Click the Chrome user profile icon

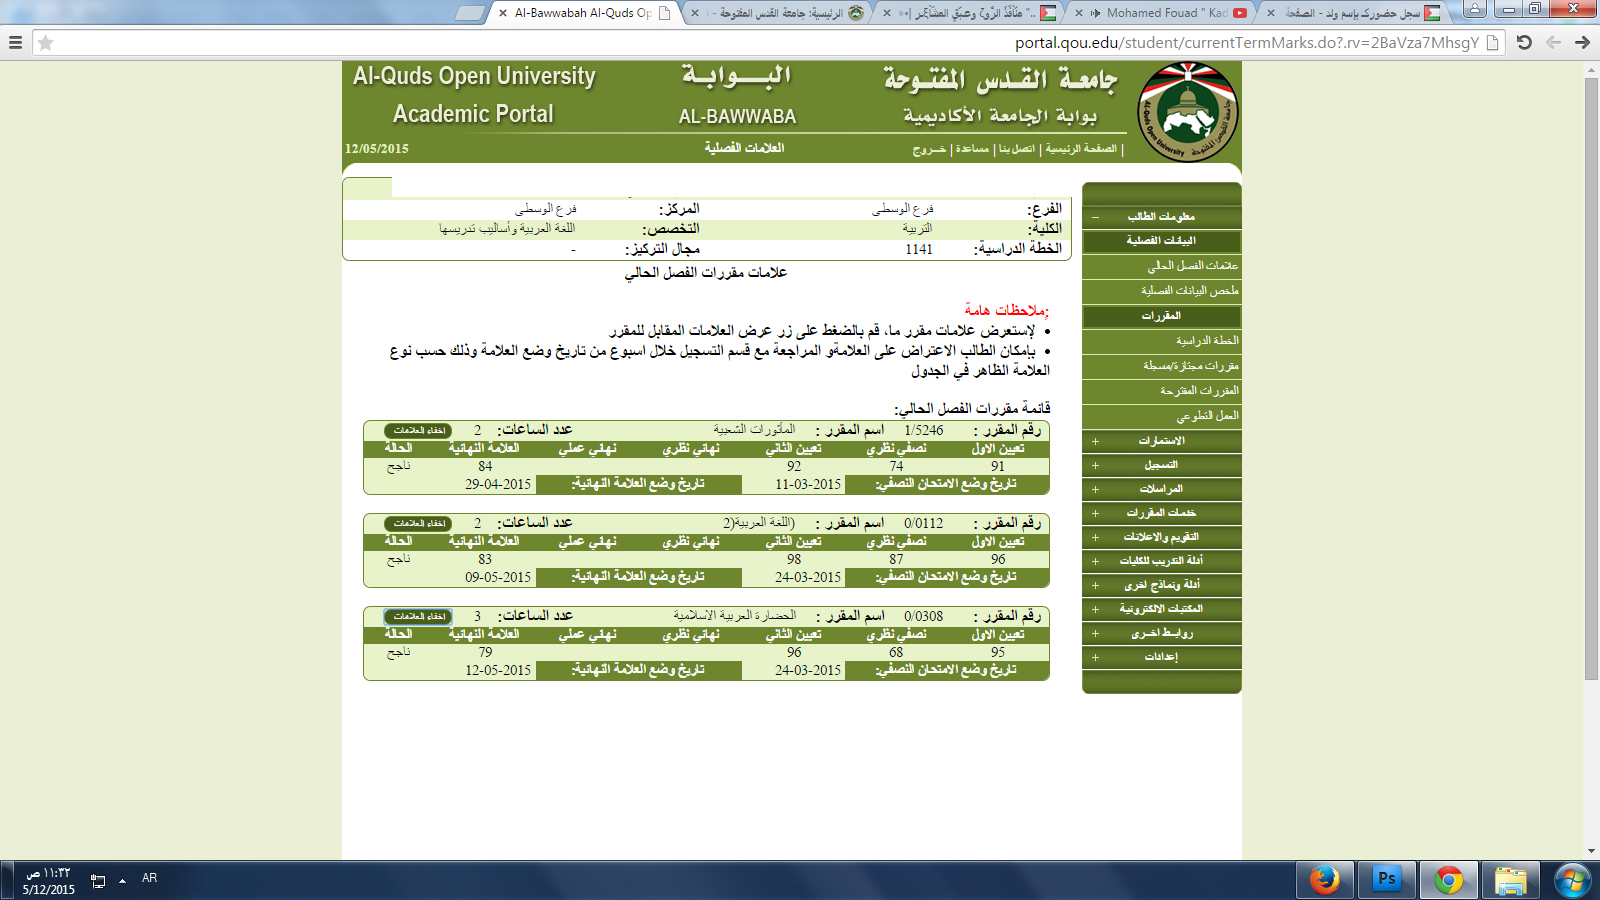tap(1475, 9)
